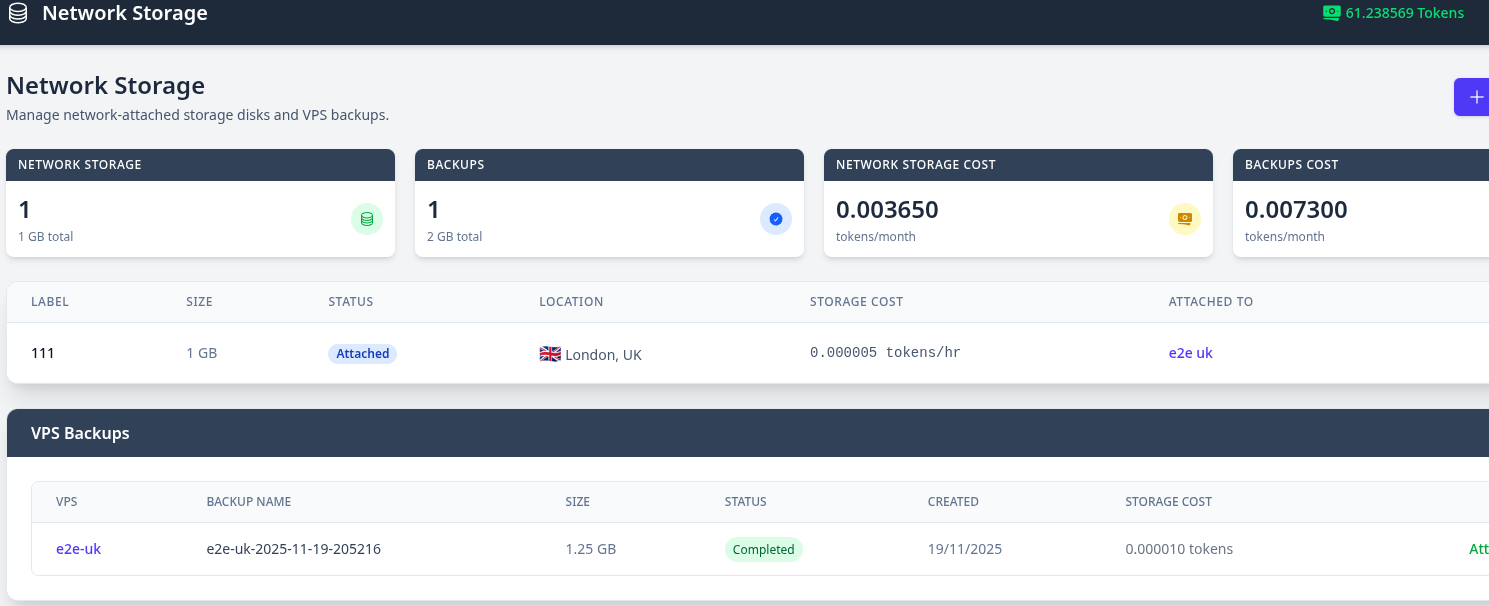
Task: Click the backup name e2e-uk-2025-11-19-205216
Action: [x=293, y=549]
